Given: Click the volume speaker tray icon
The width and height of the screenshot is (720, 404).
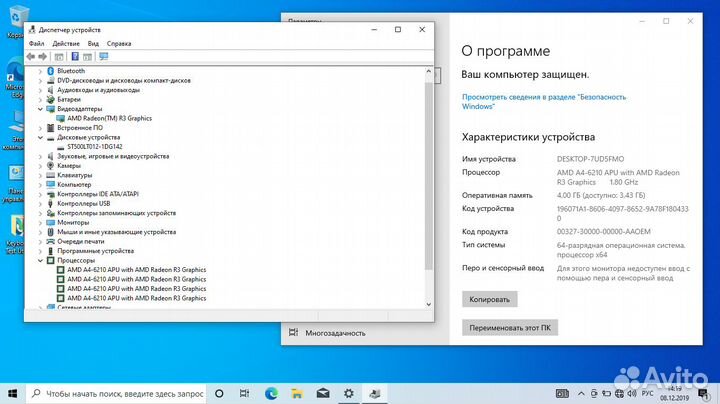Looking at the screenshot, I should pyautogui.click(x=632, y=393).
